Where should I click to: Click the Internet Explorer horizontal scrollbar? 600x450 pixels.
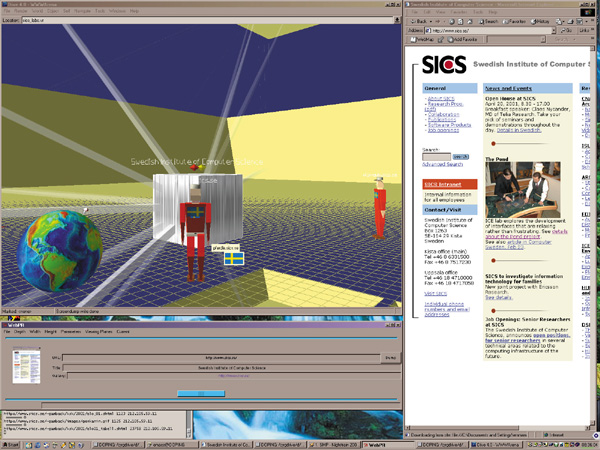pos(497,428)
